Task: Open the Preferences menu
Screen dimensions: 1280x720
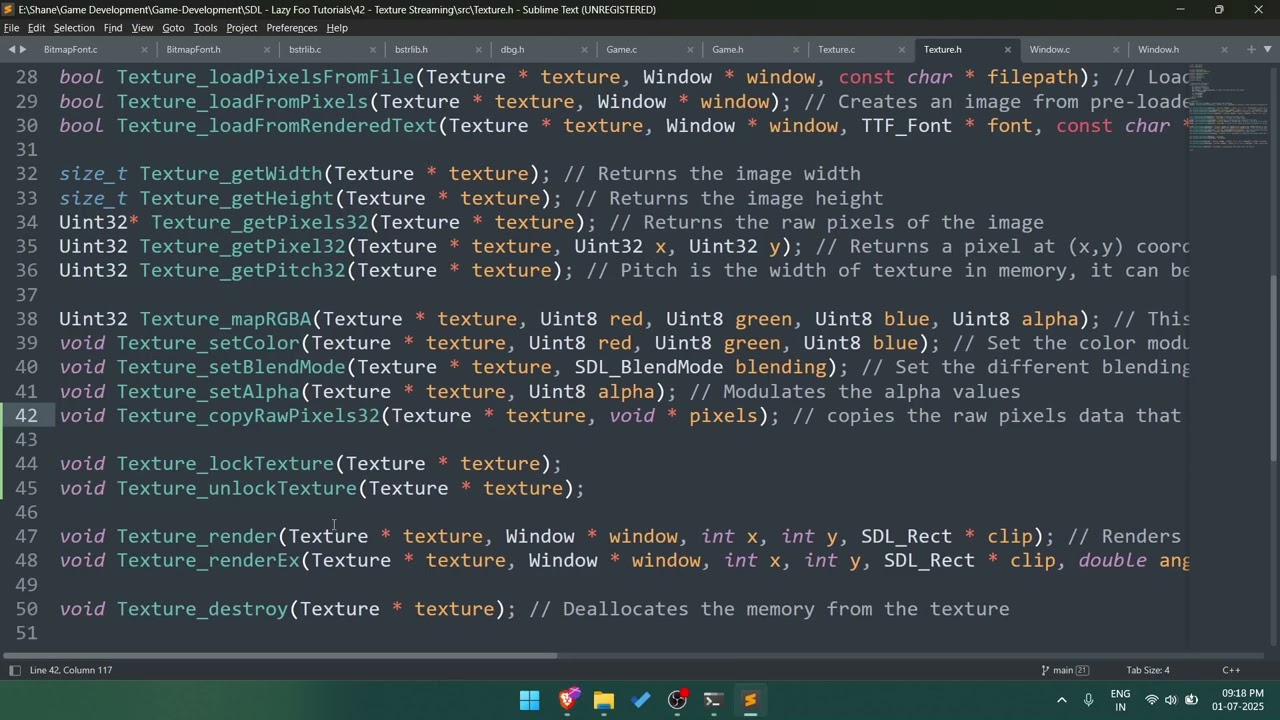Action: click(292, 28)
